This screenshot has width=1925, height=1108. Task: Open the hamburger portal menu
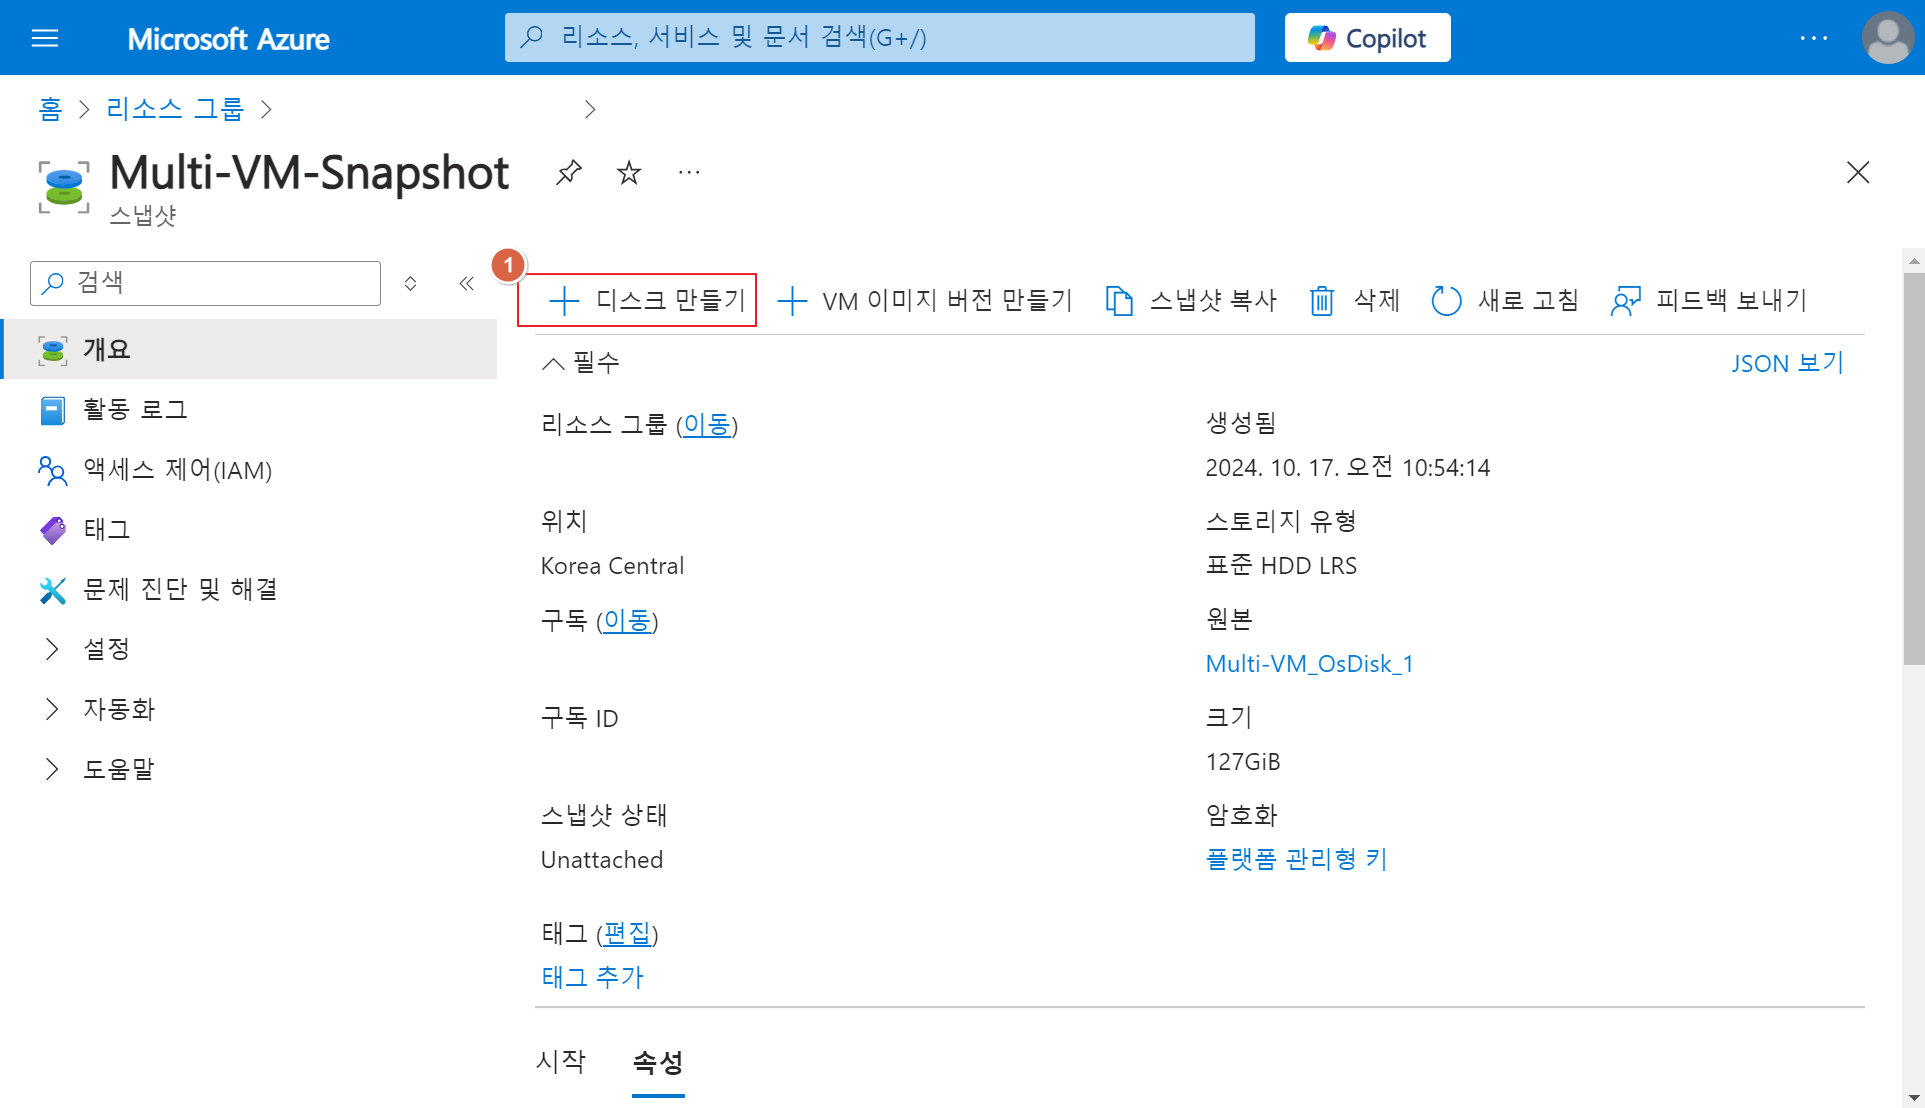[45, 38]
